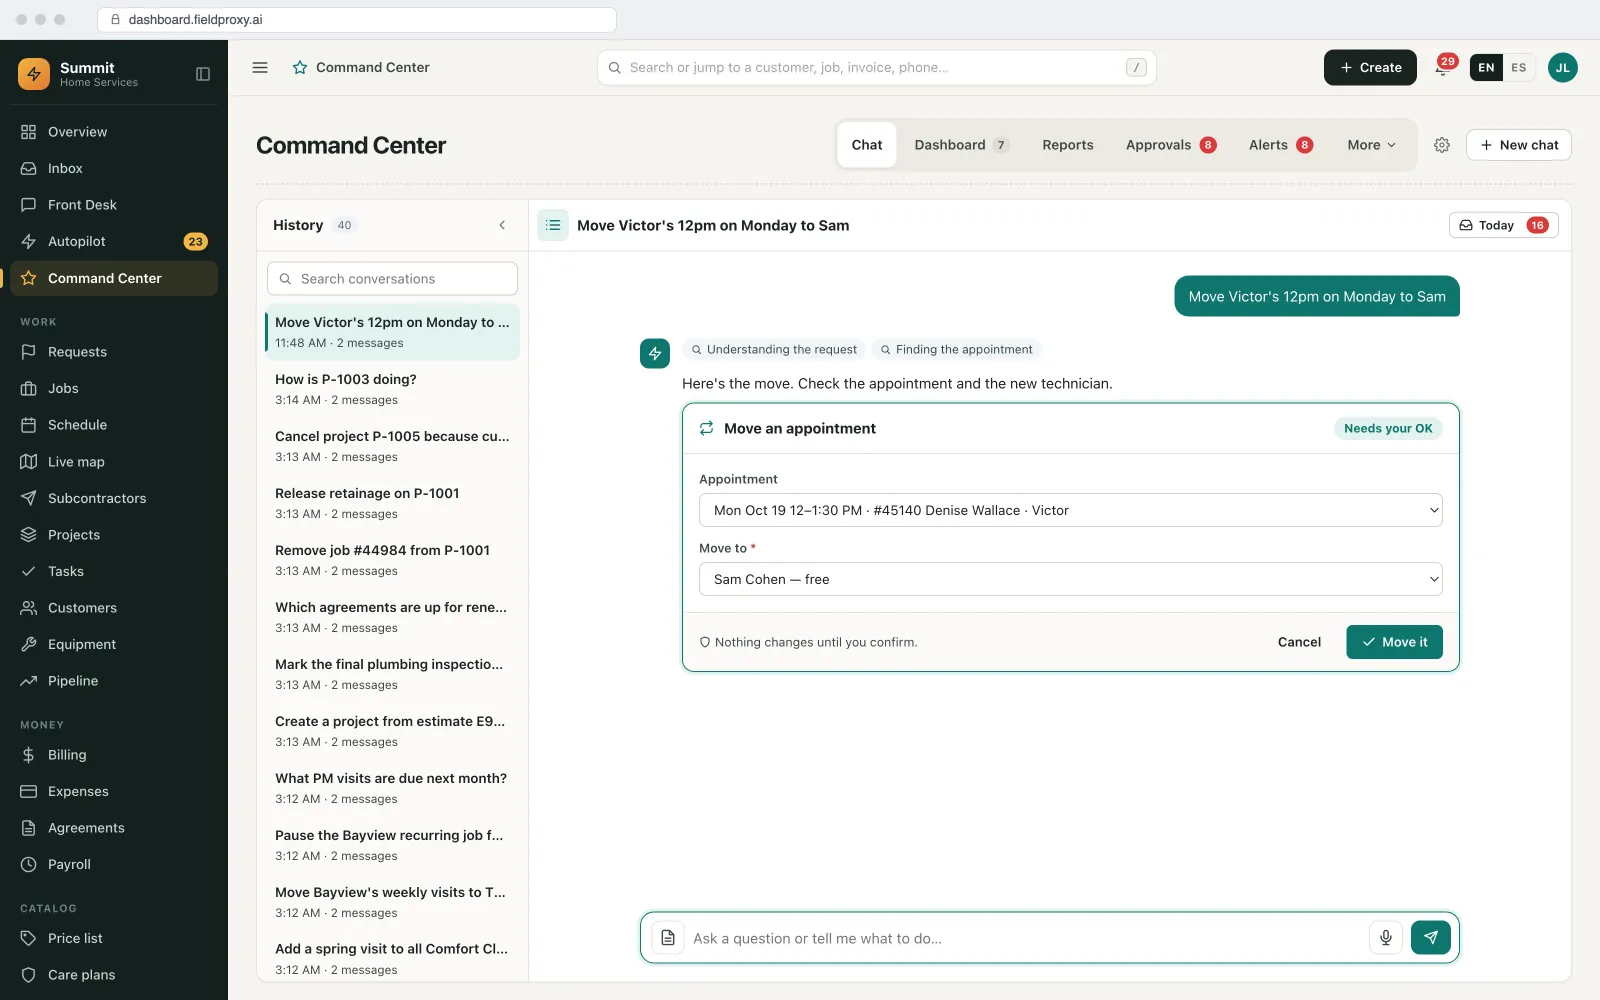The image size is (1600, 1000).
Task: Activate the microphone voice input
Action: [x=1386, y=938]
